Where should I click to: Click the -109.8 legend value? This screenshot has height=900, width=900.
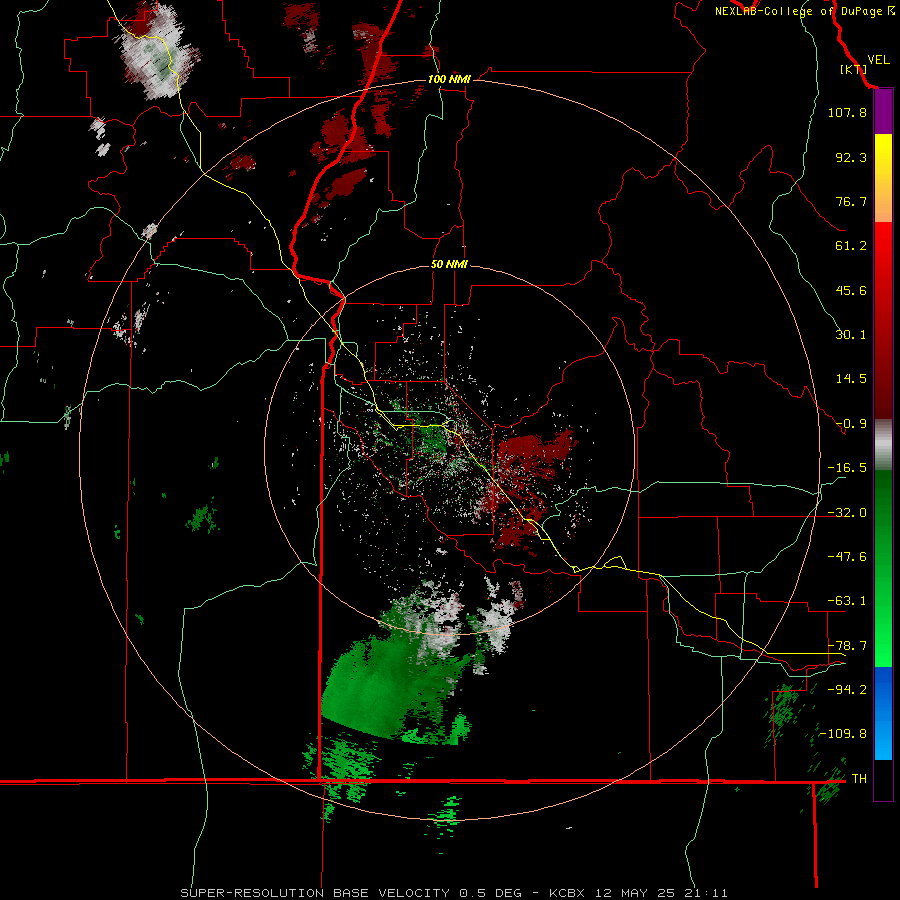coord(843,734)
